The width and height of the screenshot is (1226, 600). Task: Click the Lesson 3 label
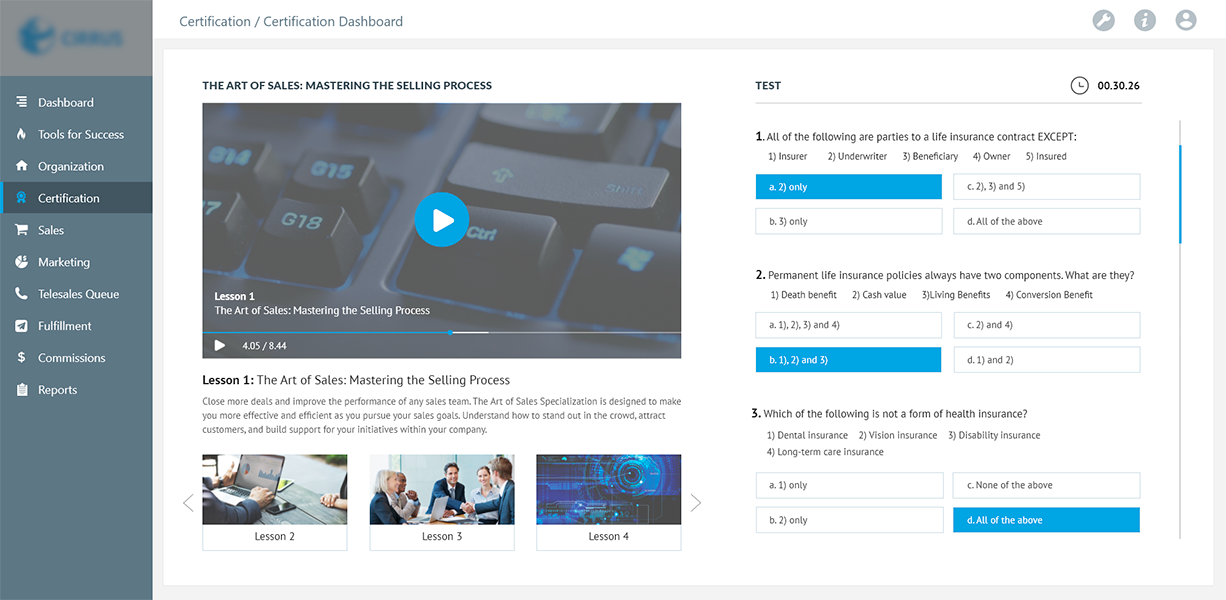pyautogui.click(x=442, y=537)
